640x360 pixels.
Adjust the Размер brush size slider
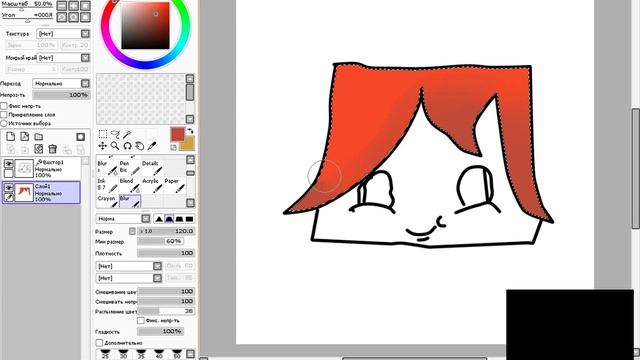(166, 231)
